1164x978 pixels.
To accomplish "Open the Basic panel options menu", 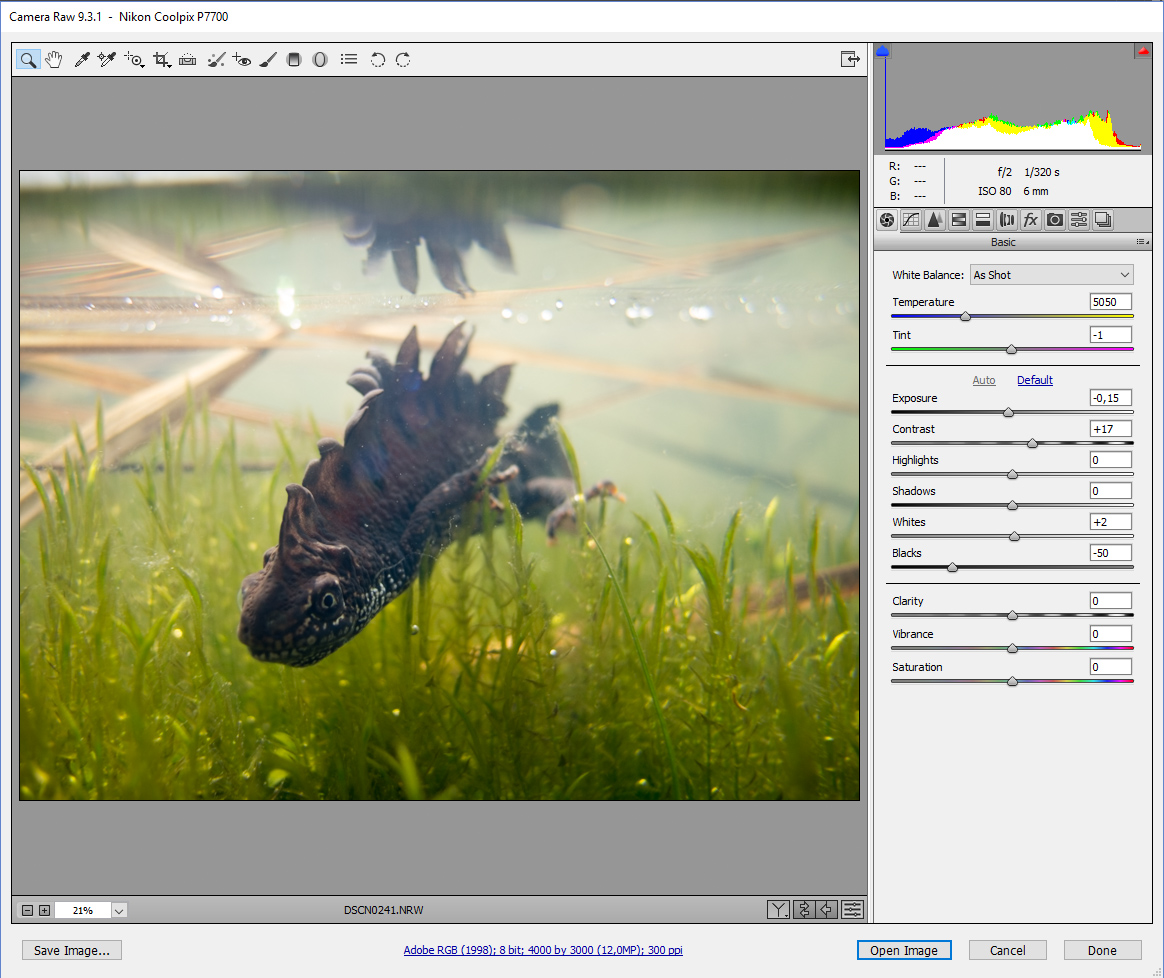I will point(1142,242).
